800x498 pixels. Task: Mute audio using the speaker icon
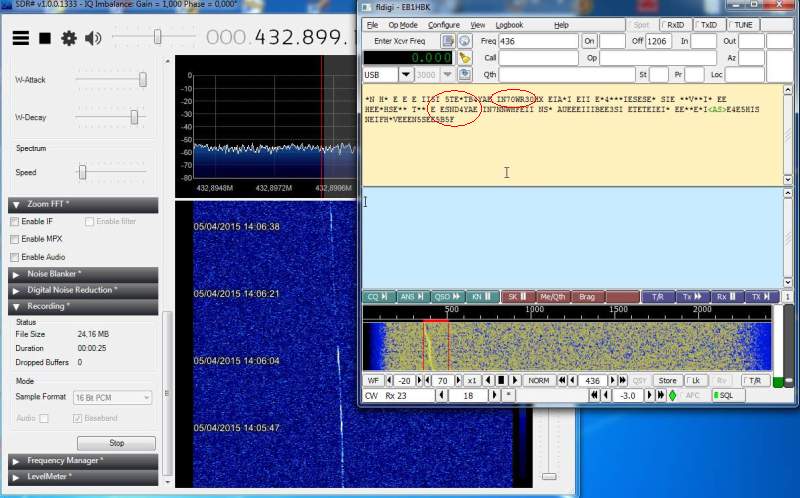(93, 38)
